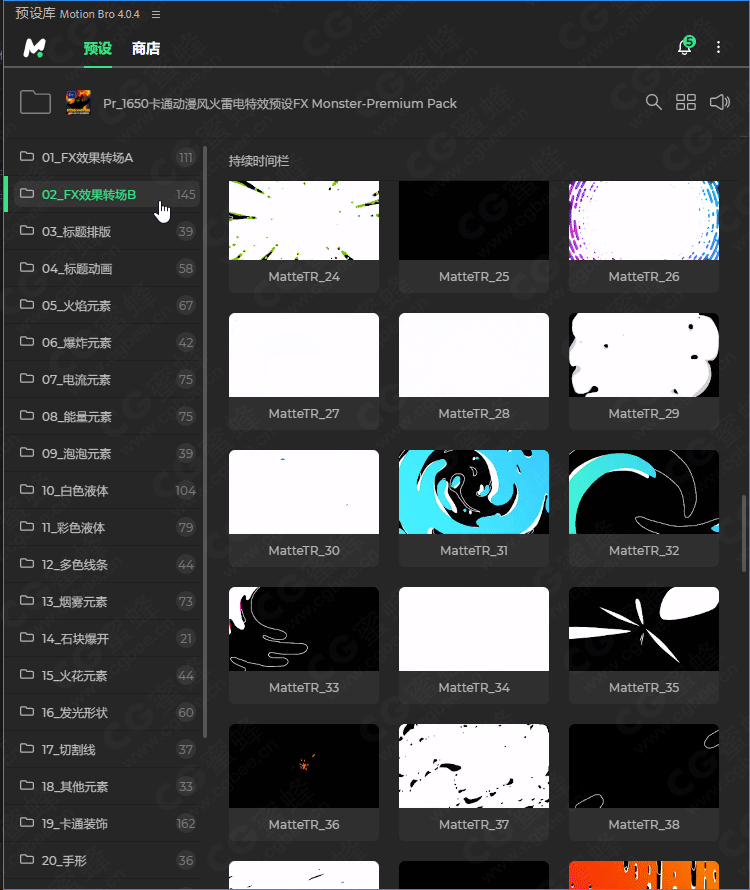Click the category list vertical scrollbar

point(205,443)
